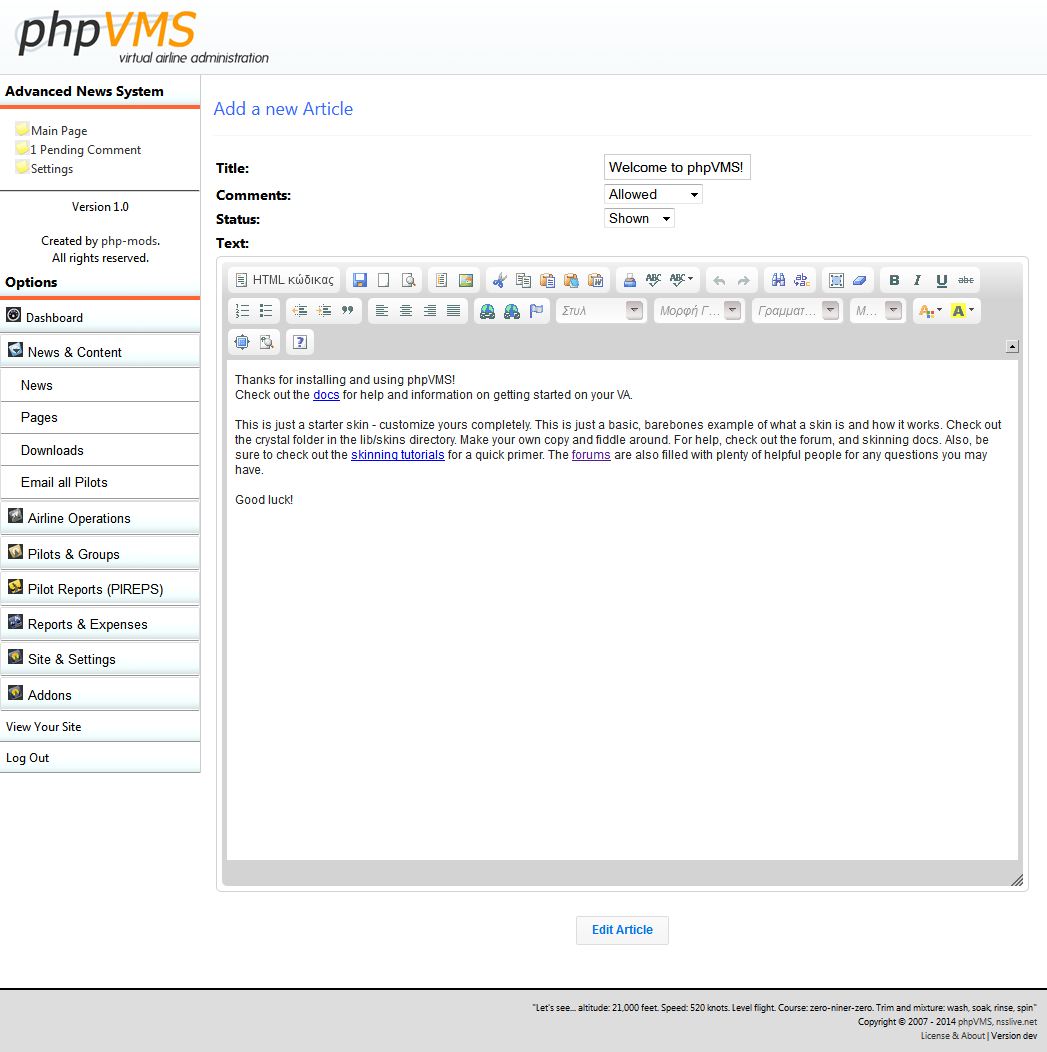The image size is (1047, 1052).
Task: Insert a bulleted list
Action: coord(266,311)
